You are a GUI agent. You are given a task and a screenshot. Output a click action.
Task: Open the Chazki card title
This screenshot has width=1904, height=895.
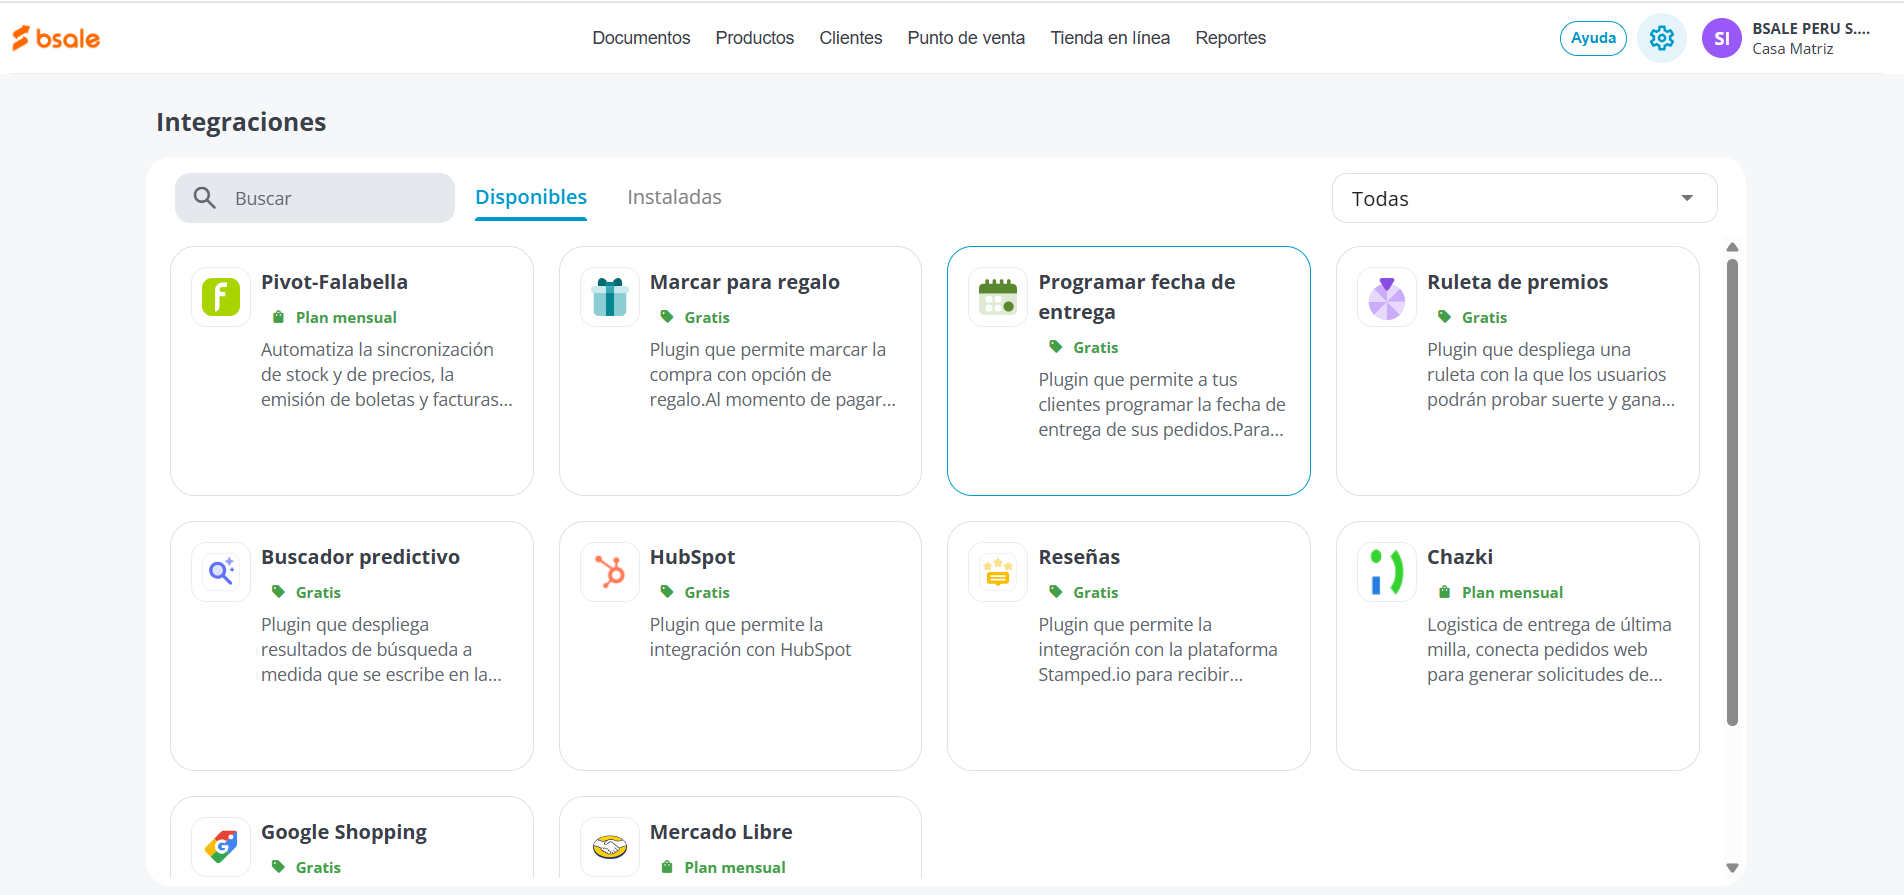pyautogui.click(x=1460, y=557)
